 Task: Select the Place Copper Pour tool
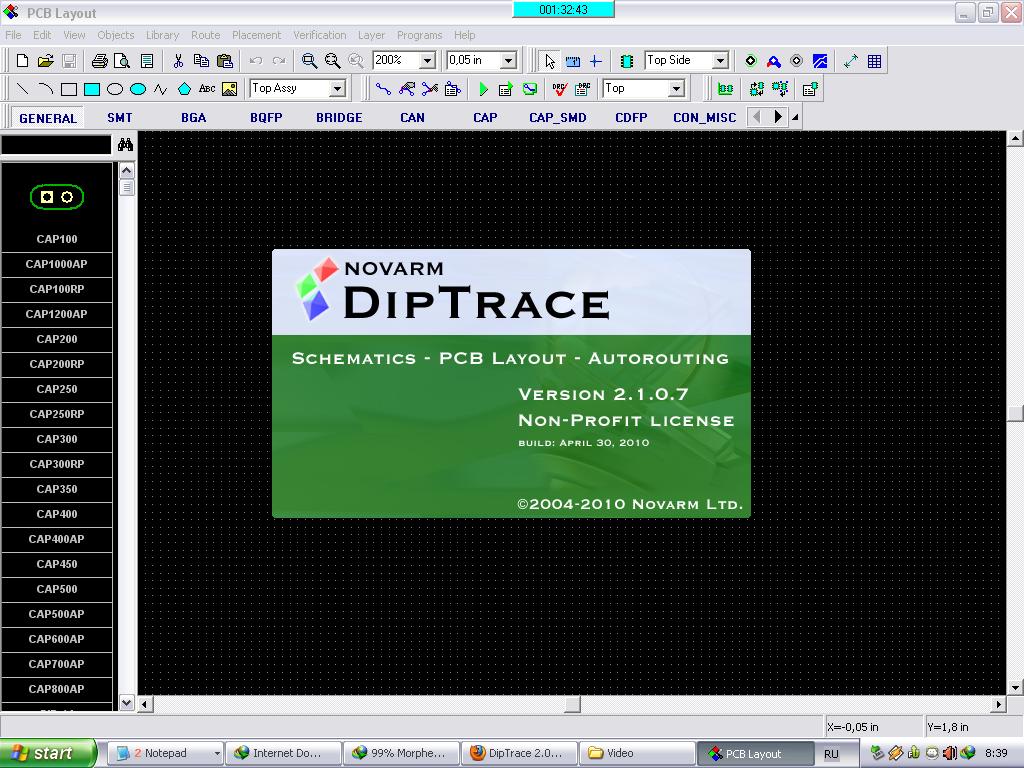820,61
